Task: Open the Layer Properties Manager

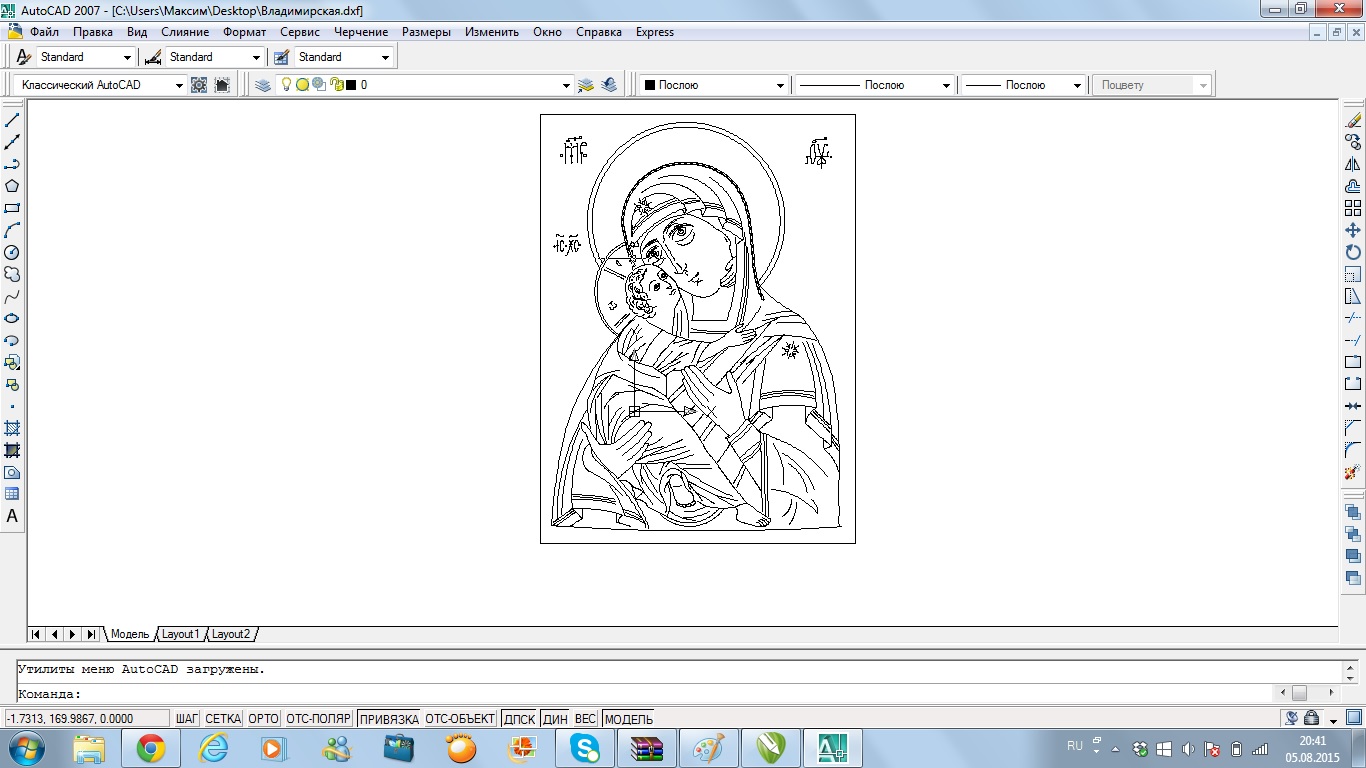Action: click(x=263, y=85)
